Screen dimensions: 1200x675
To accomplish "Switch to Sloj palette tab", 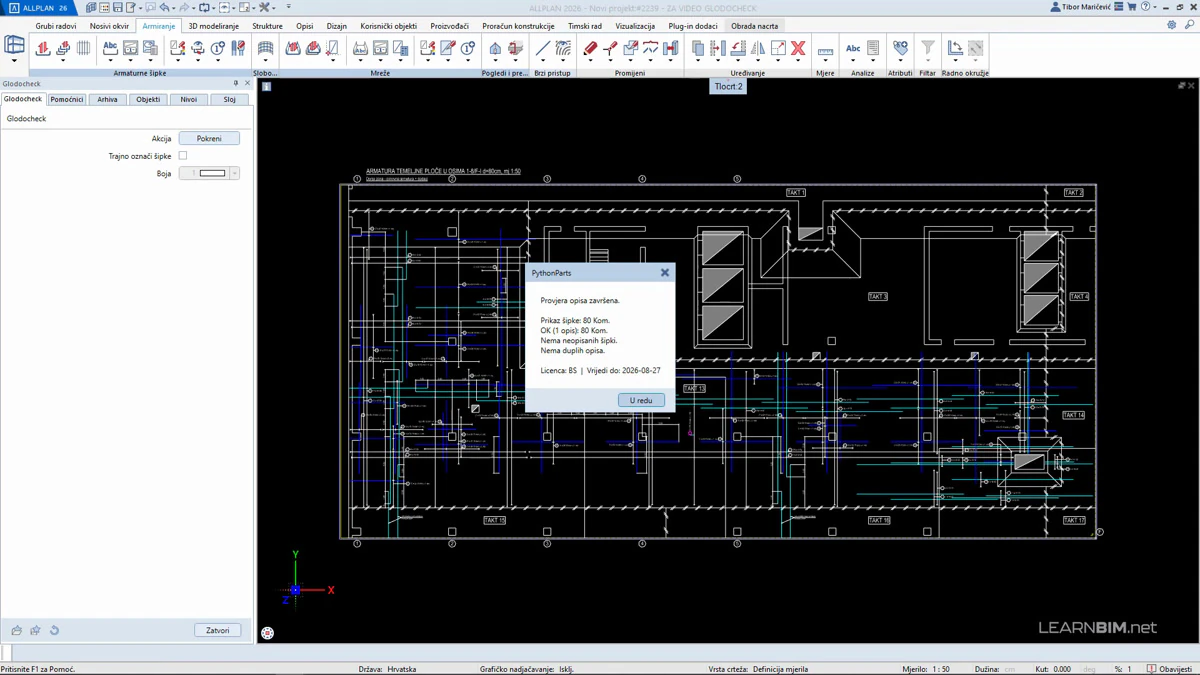I will (x=229, y=99).
